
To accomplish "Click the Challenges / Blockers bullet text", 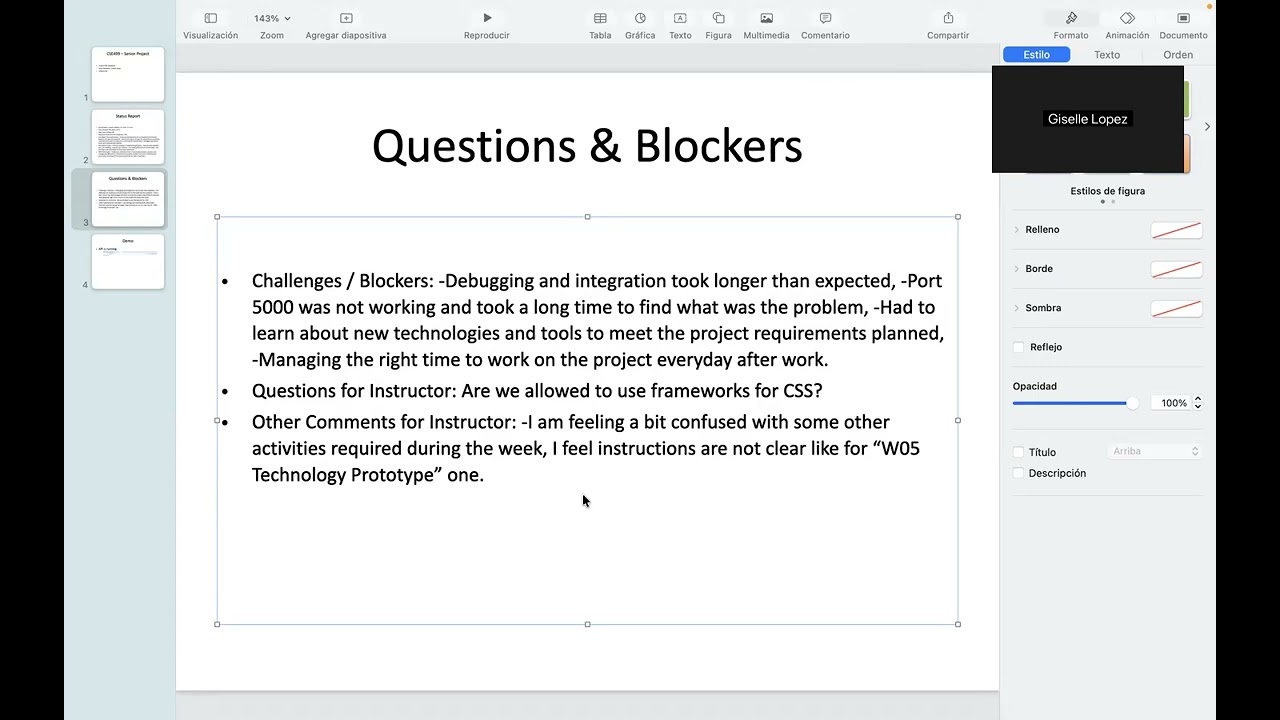I will pyautogui.click(x=598, y=320).
